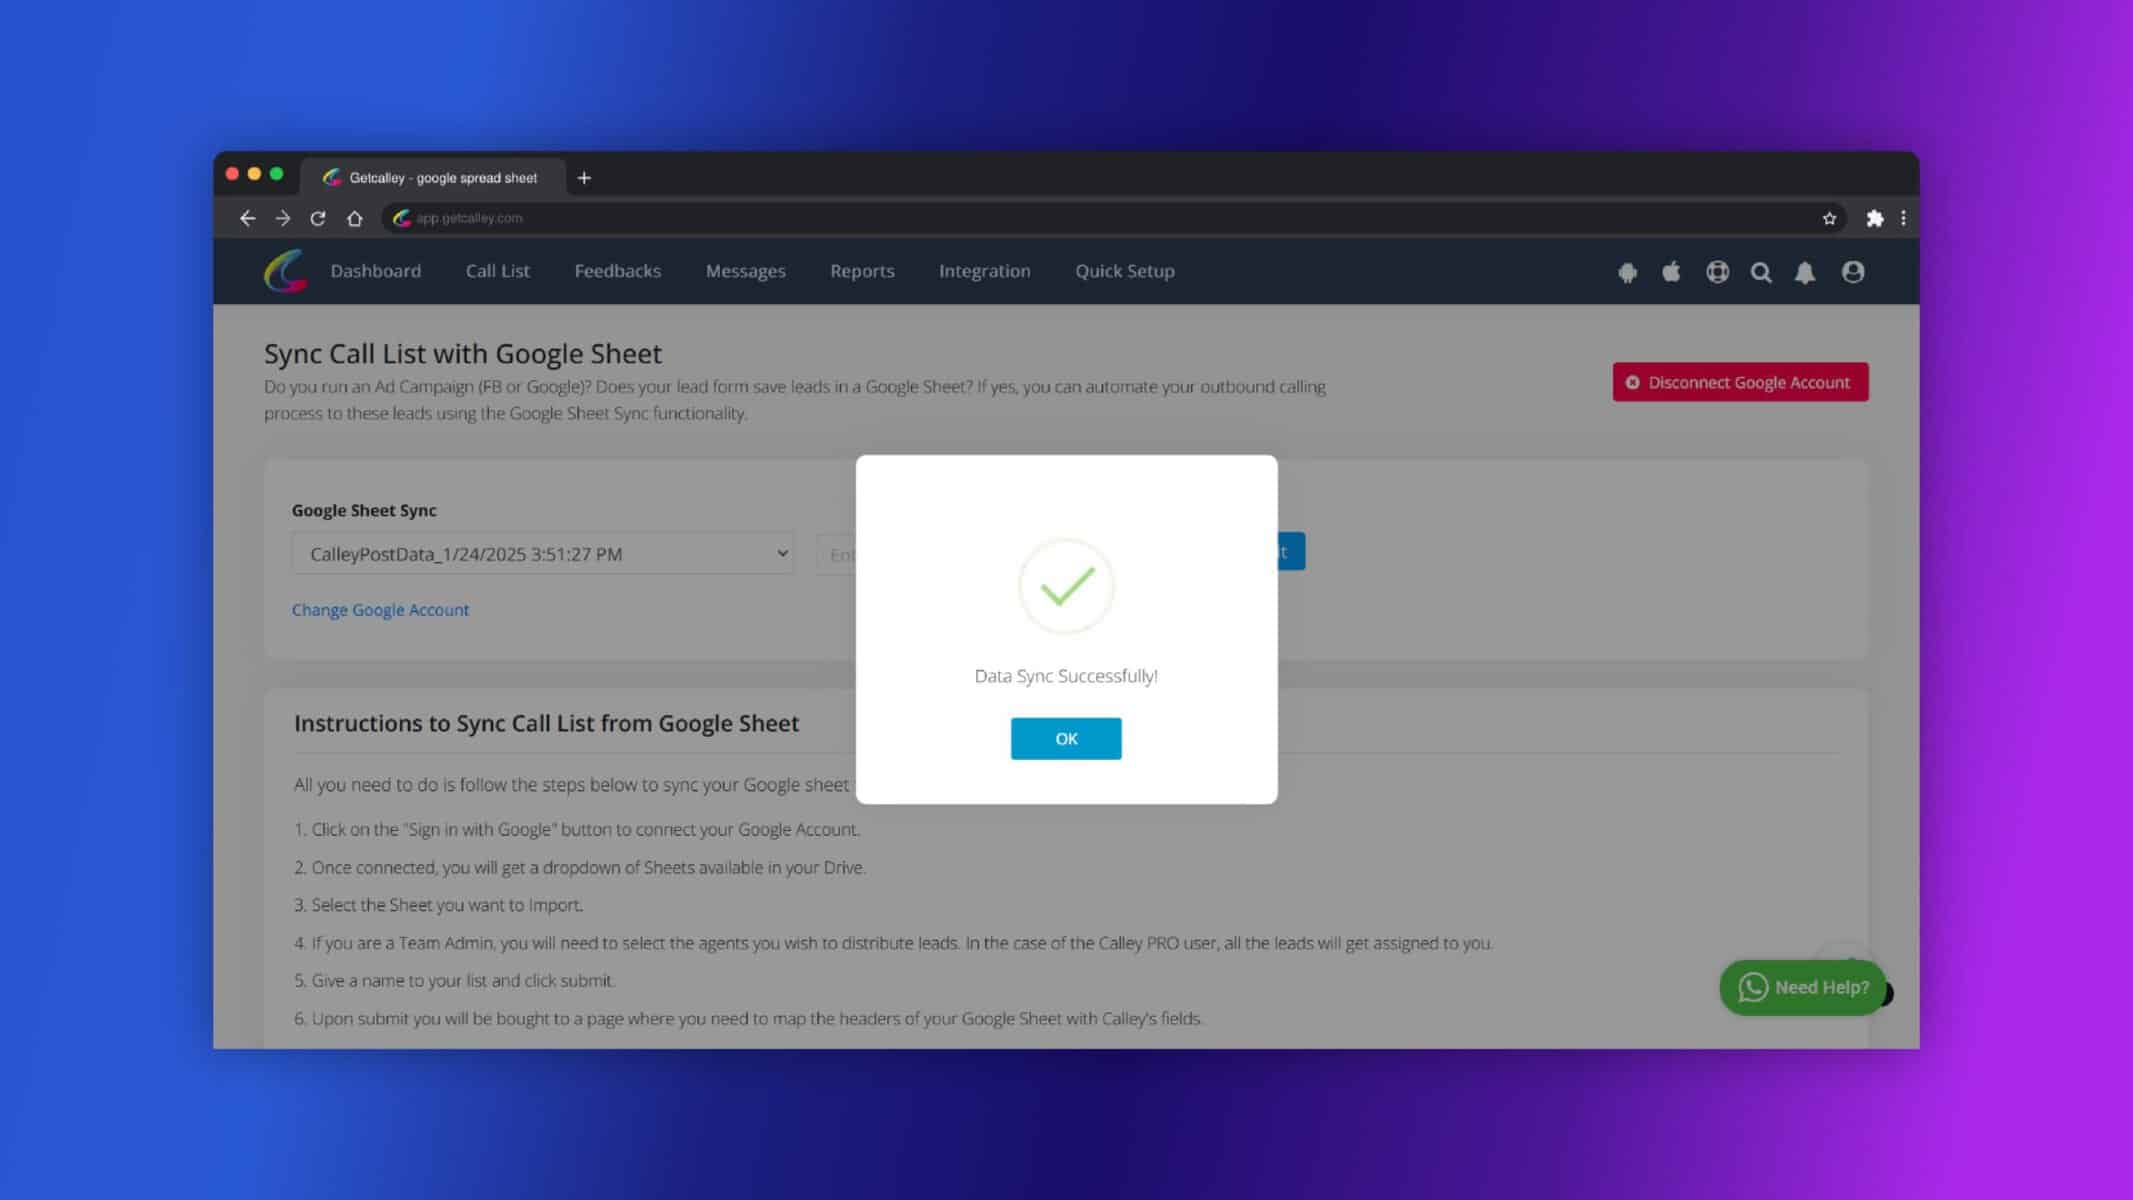This screenshot has height=1200, width=2133.
Task: Click the browser refresh page icon
Action: tap(318, 218)
